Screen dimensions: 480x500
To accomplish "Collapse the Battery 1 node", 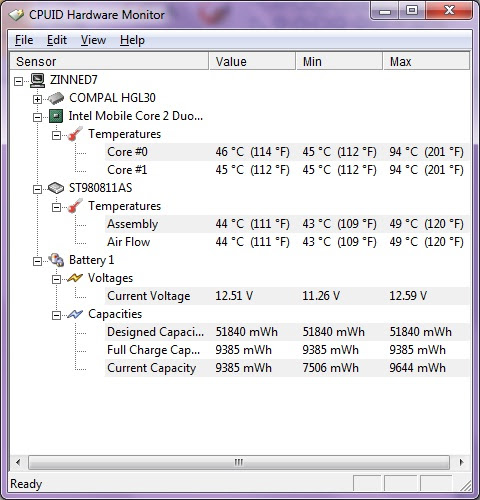I will pyautogui.click(x=38, y=261).
